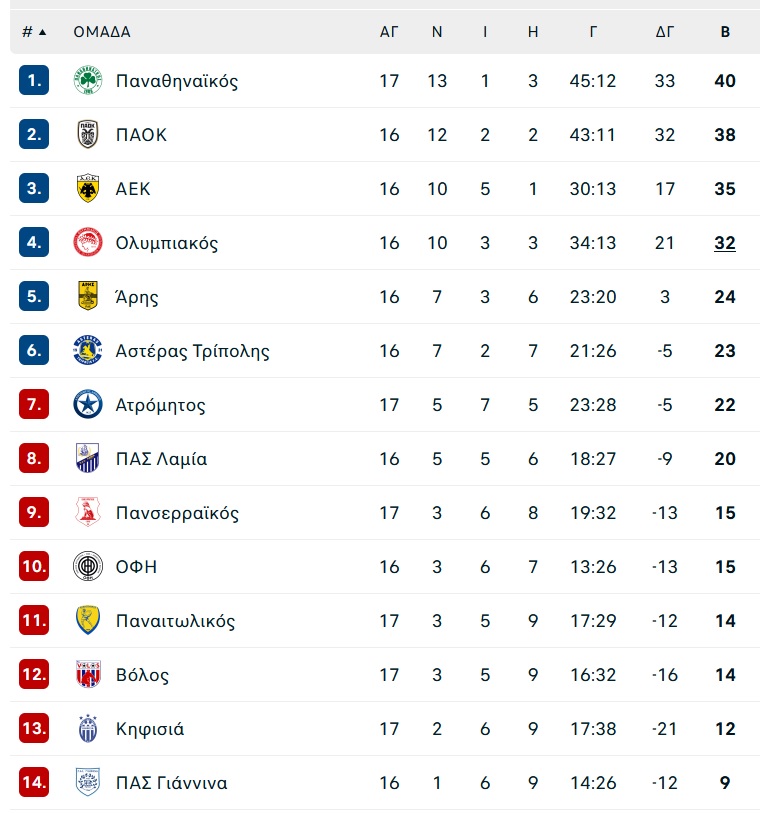Click the Panathinaikos green clover crest
Screen dimensions: 760x813
[x=88, y=80]
